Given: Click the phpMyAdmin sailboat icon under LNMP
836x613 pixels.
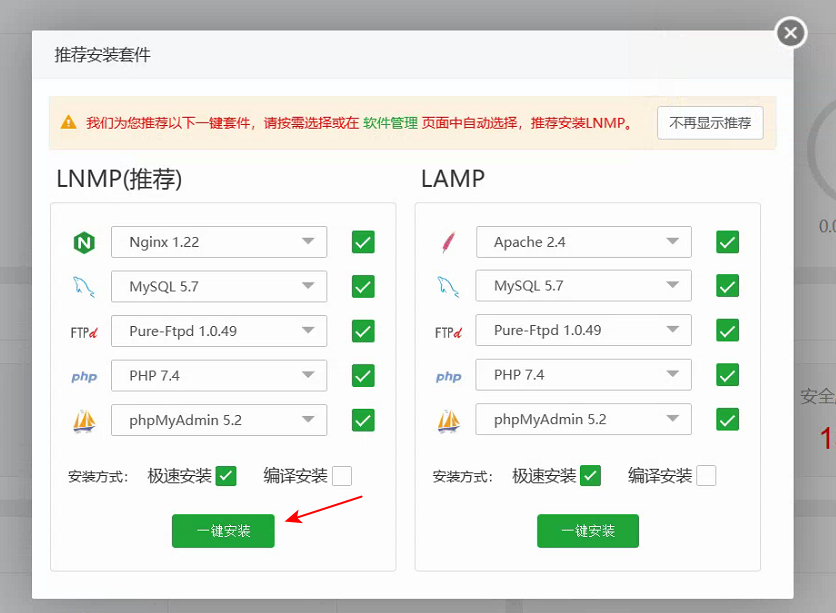Looking at the screenshot, I should click(x=85, y=419).
